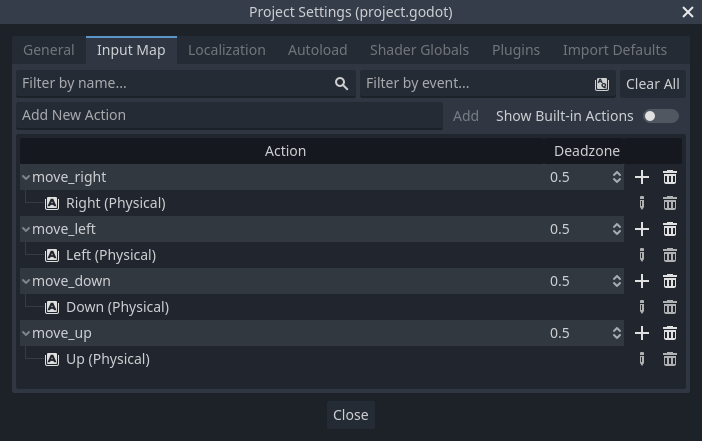Image resolution: width=702 pixels, height=441 pixels.
Task: Focus the Filter by event field
Action: (488, 84)
